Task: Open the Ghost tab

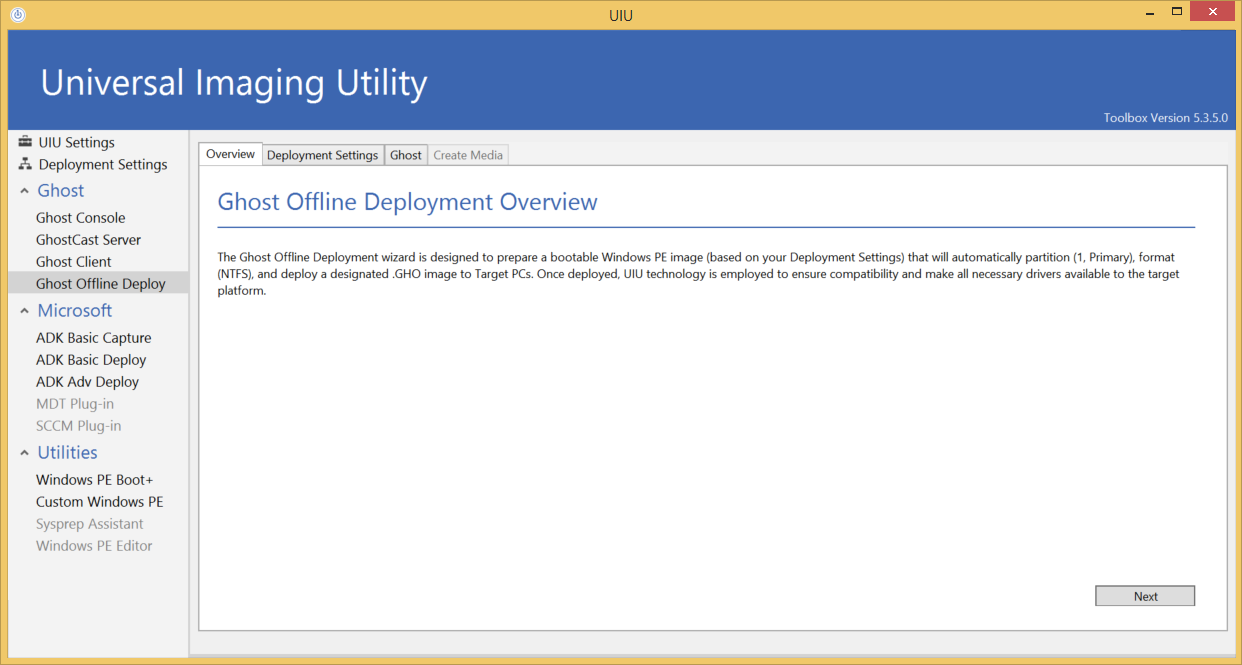Action: click(x=406, y=155)
